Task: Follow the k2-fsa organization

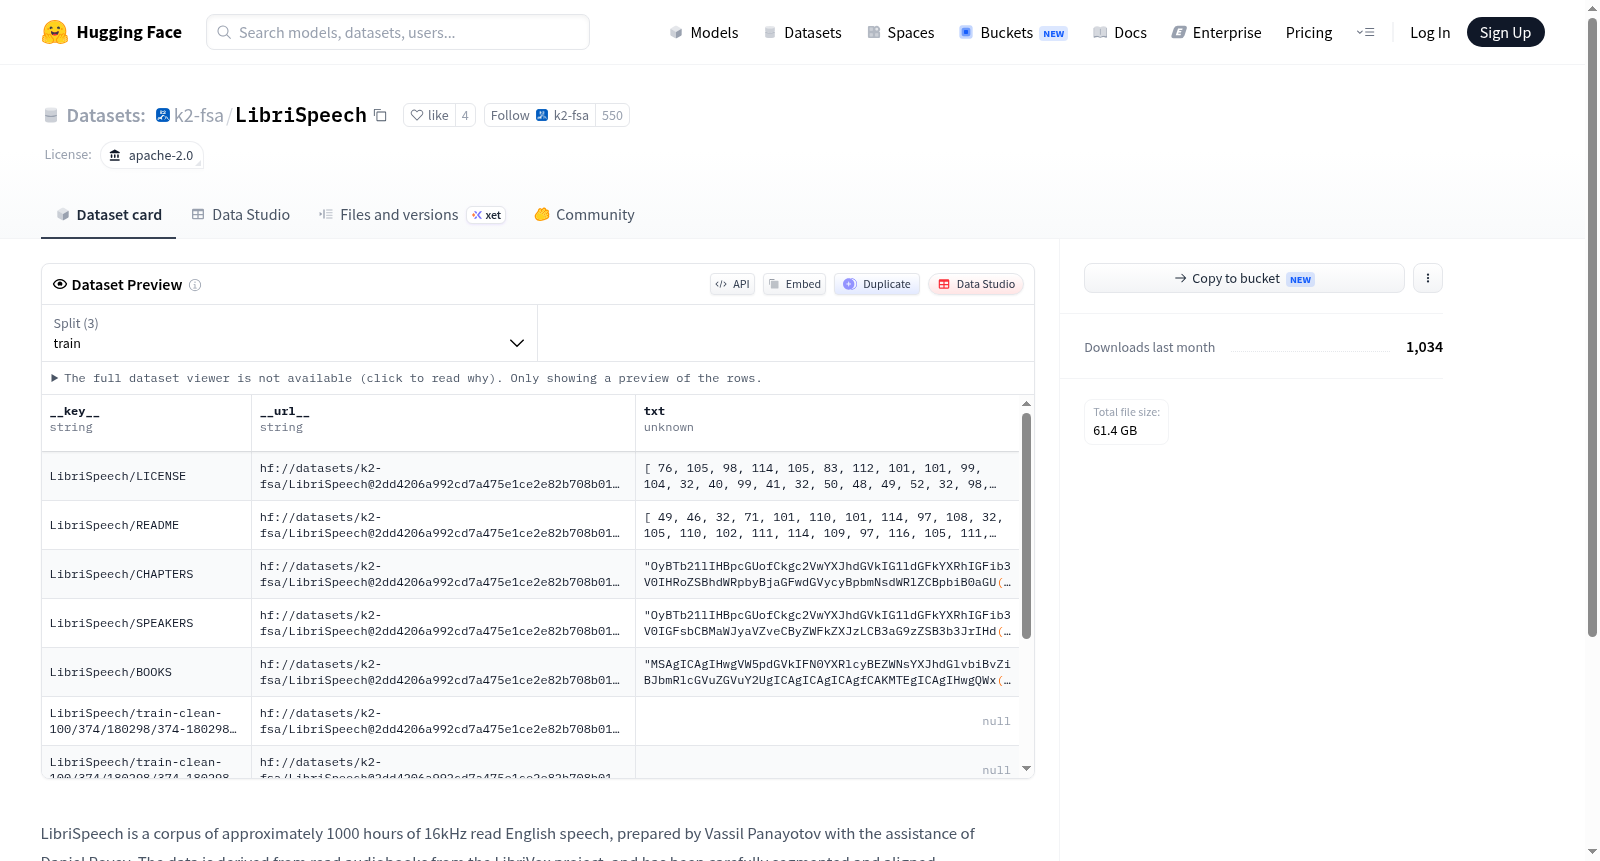Action: [x=540, y=116]
